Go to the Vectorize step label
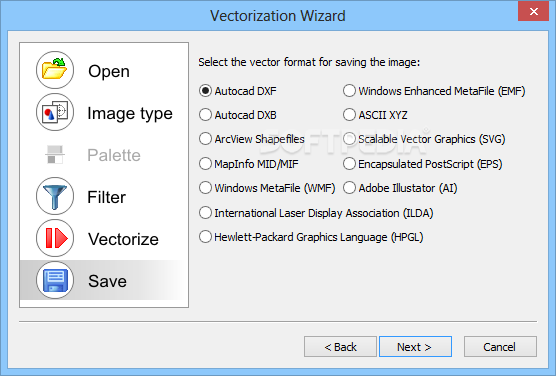The width and height of the screenshot is (556, 376). click(123, 239)
